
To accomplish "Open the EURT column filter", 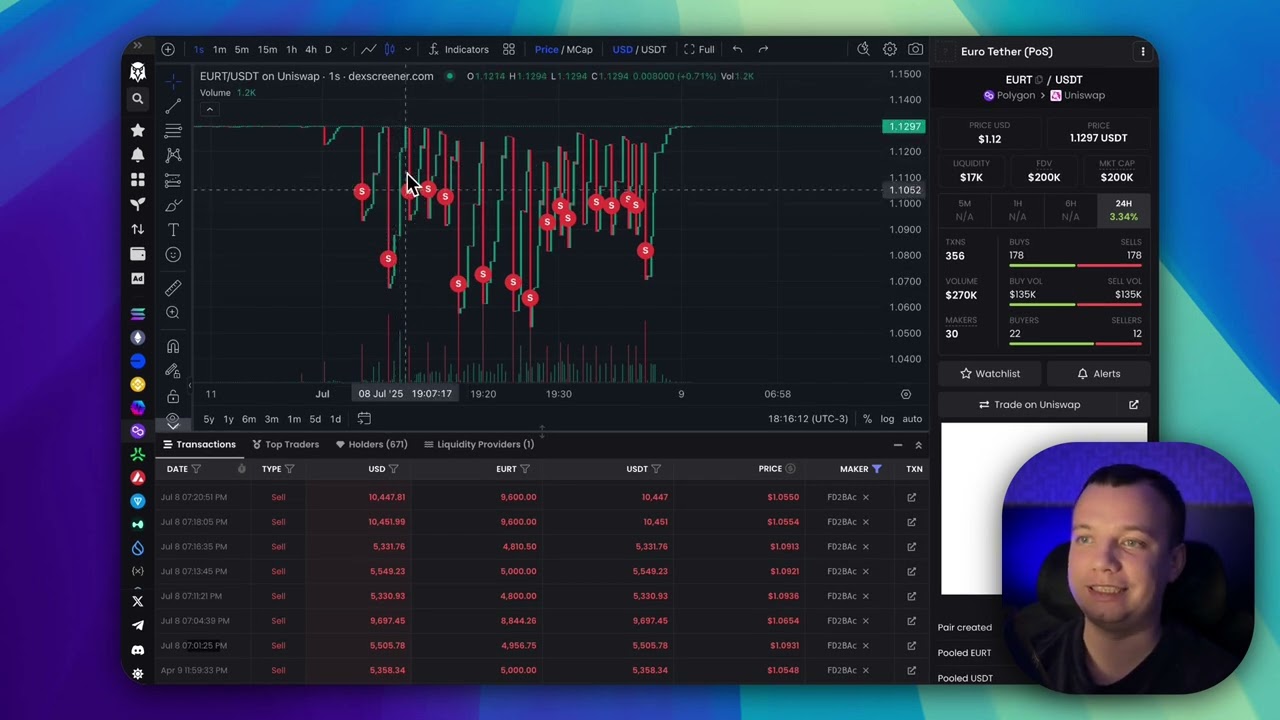I will coord(524,469).
